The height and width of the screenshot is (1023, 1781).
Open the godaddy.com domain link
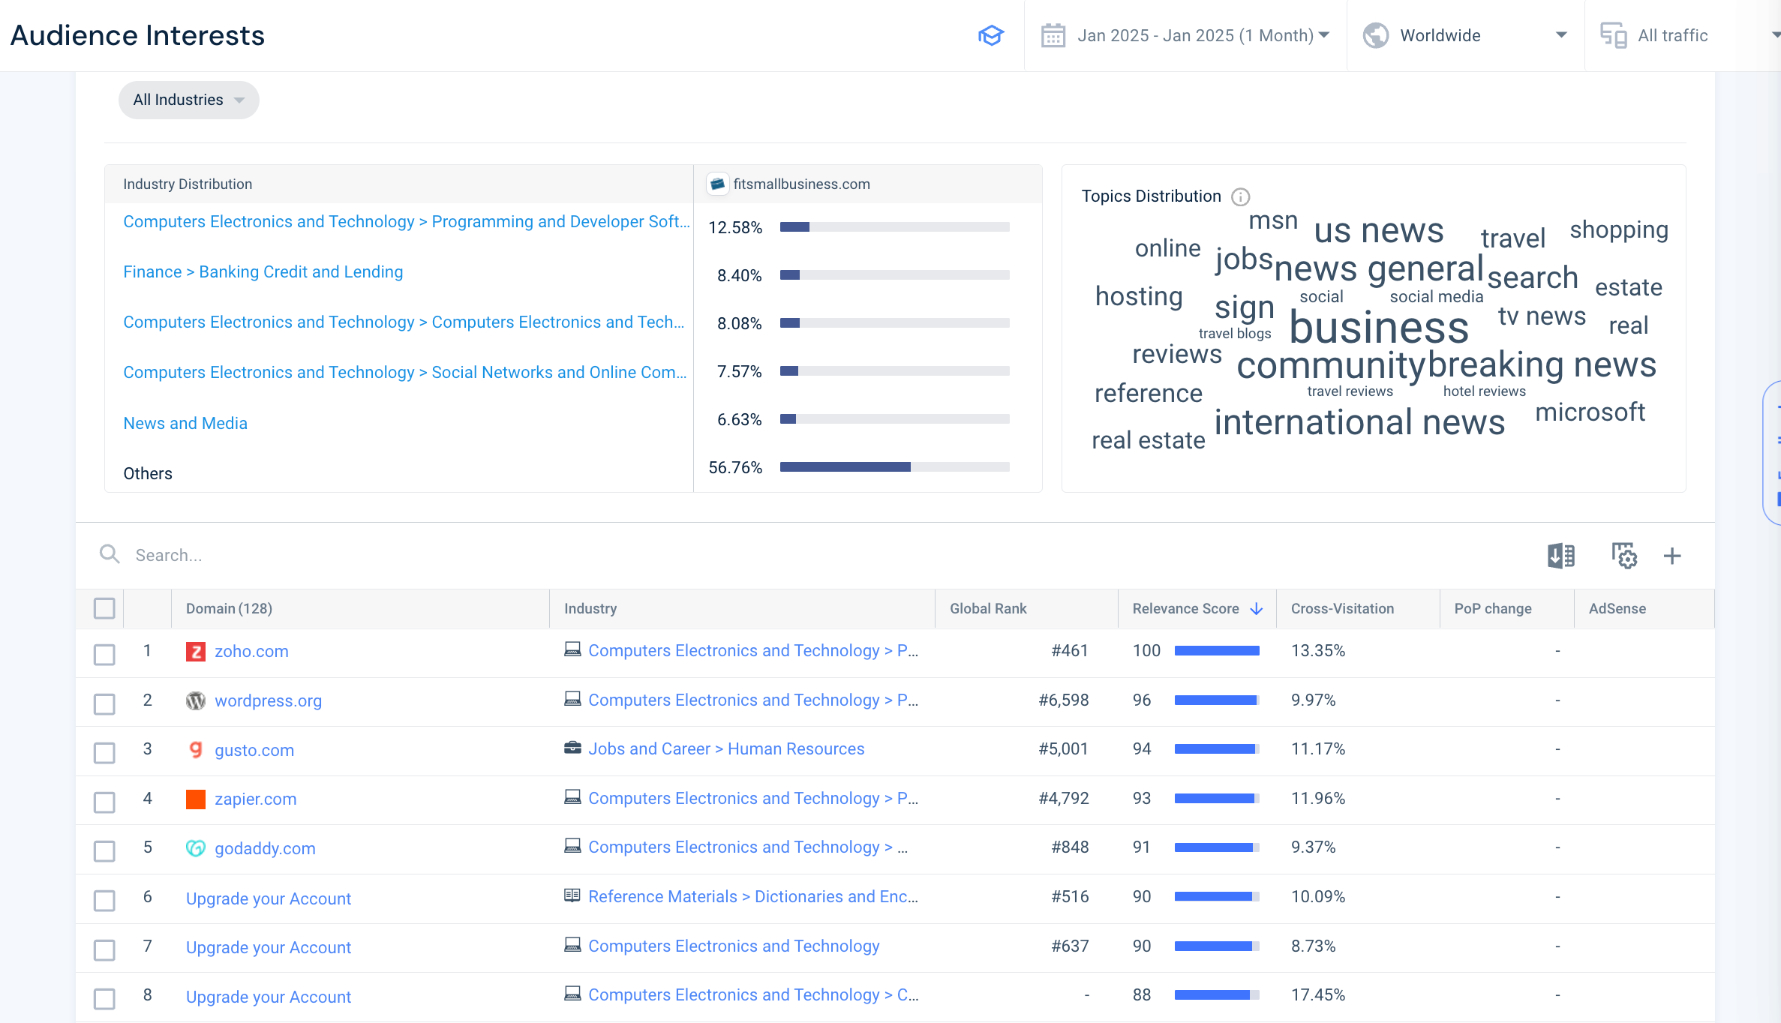265,848
